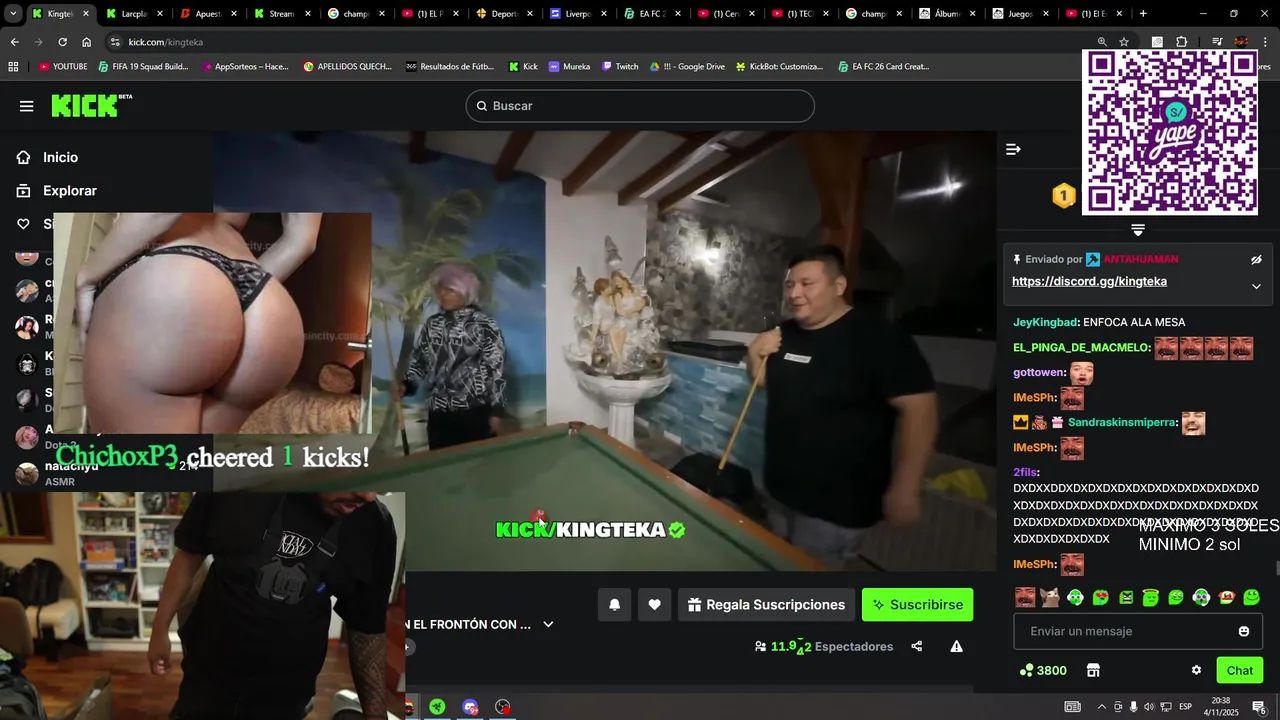
Task: Open chat settings with the gear icon
Action: [x=1196, y=670]
